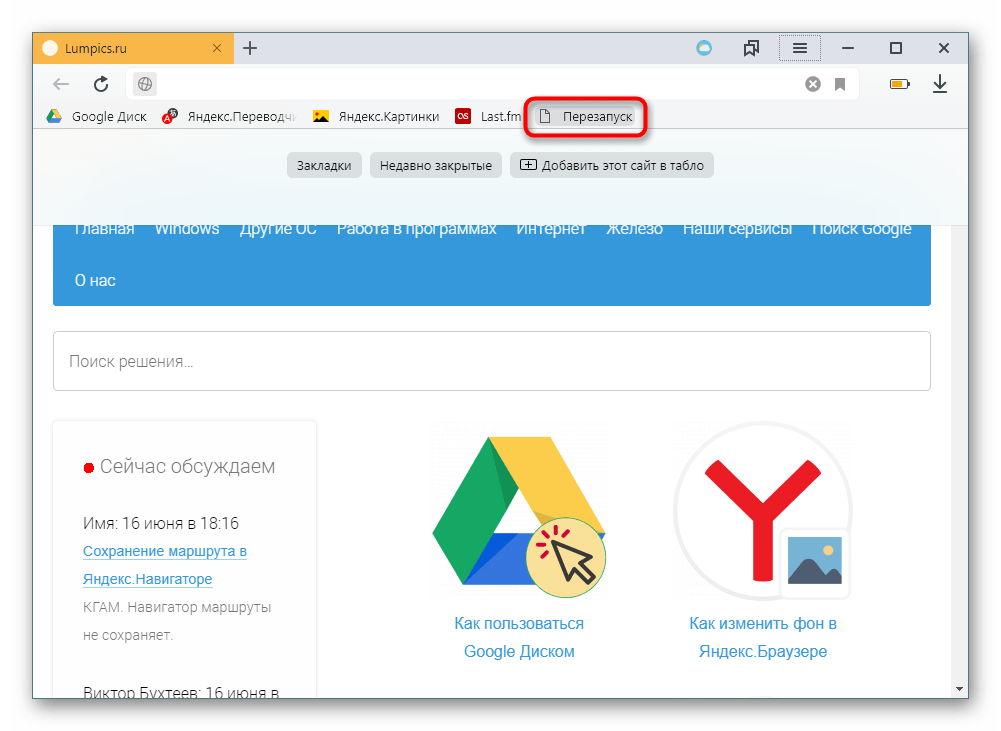Open the downloads arrow icon
This screenshot has width=1001, height=731.
click(939, 85)
